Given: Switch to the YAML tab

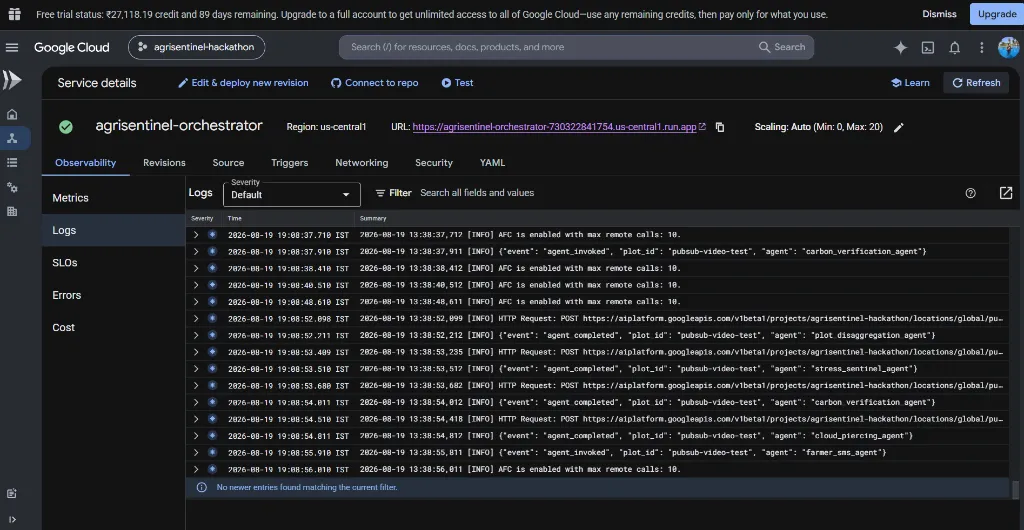Looking at the screenshot, I should [492, 163].
